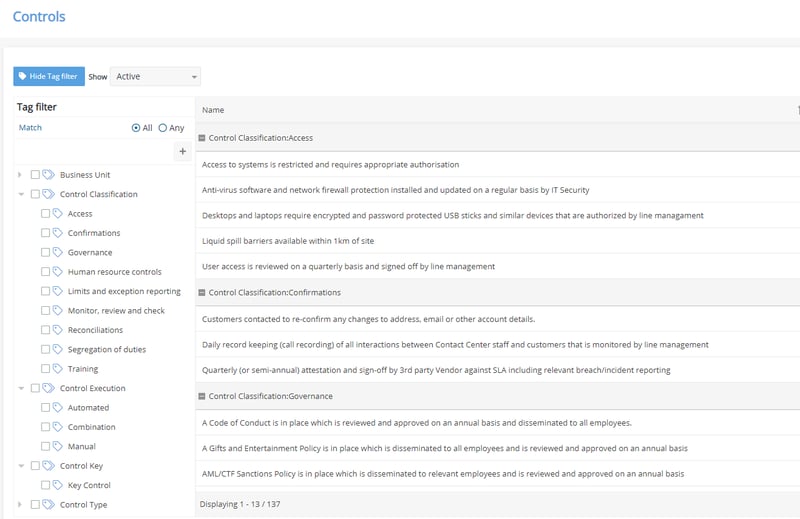Click the Hide Tag filter button
This screenshot has height=519, width=800.
49,76
